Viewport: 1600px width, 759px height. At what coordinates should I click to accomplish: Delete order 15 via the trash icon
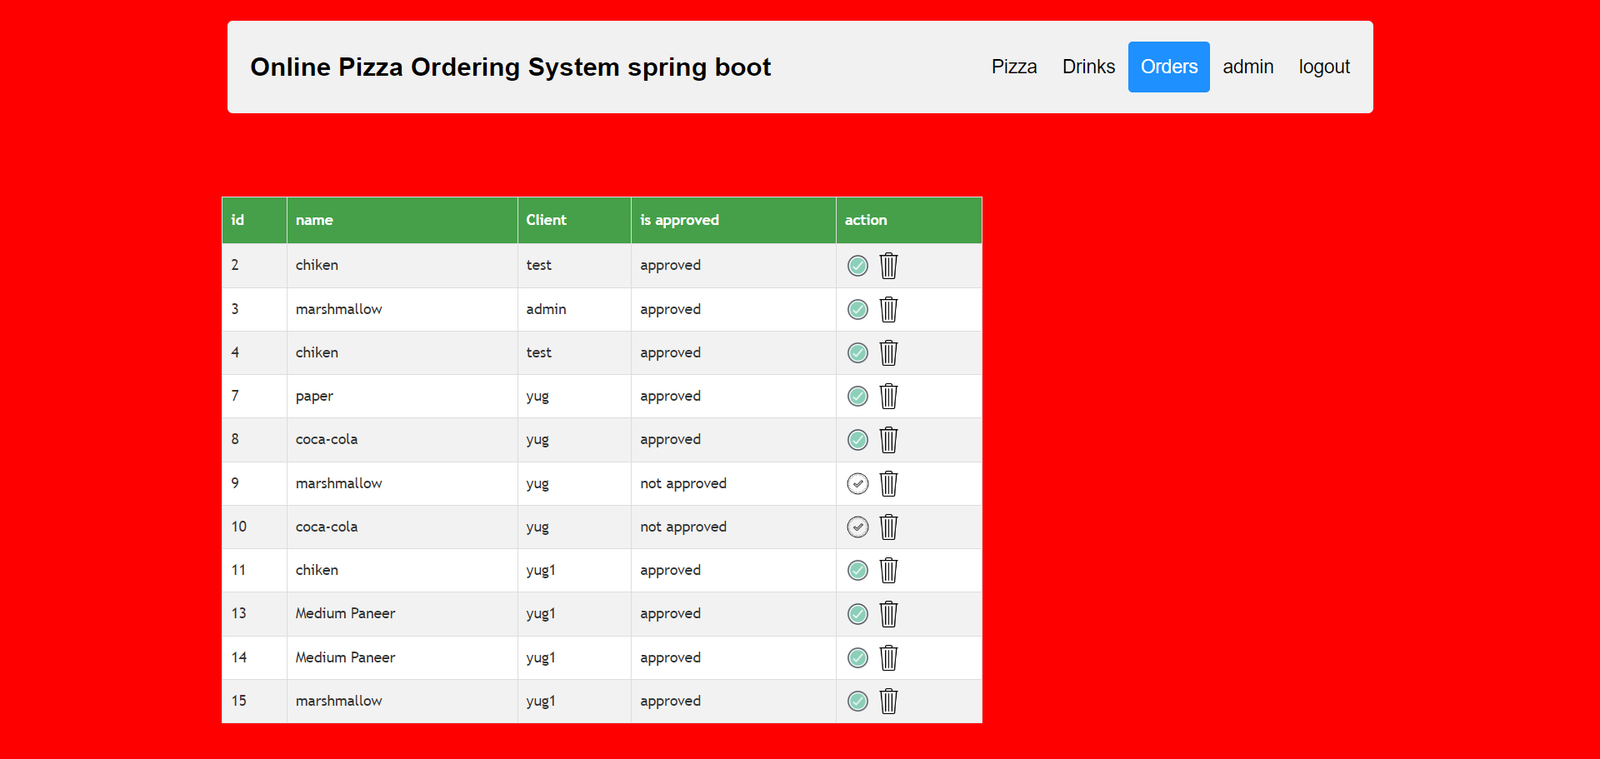click(888, 701)
